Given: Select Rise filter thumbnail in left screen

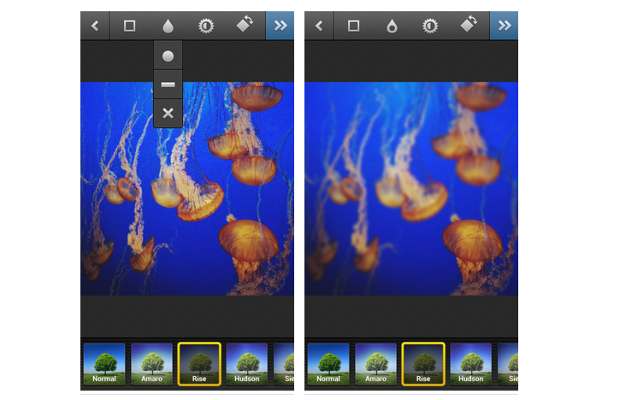Looking at the screenshot, I should (199, 364).
